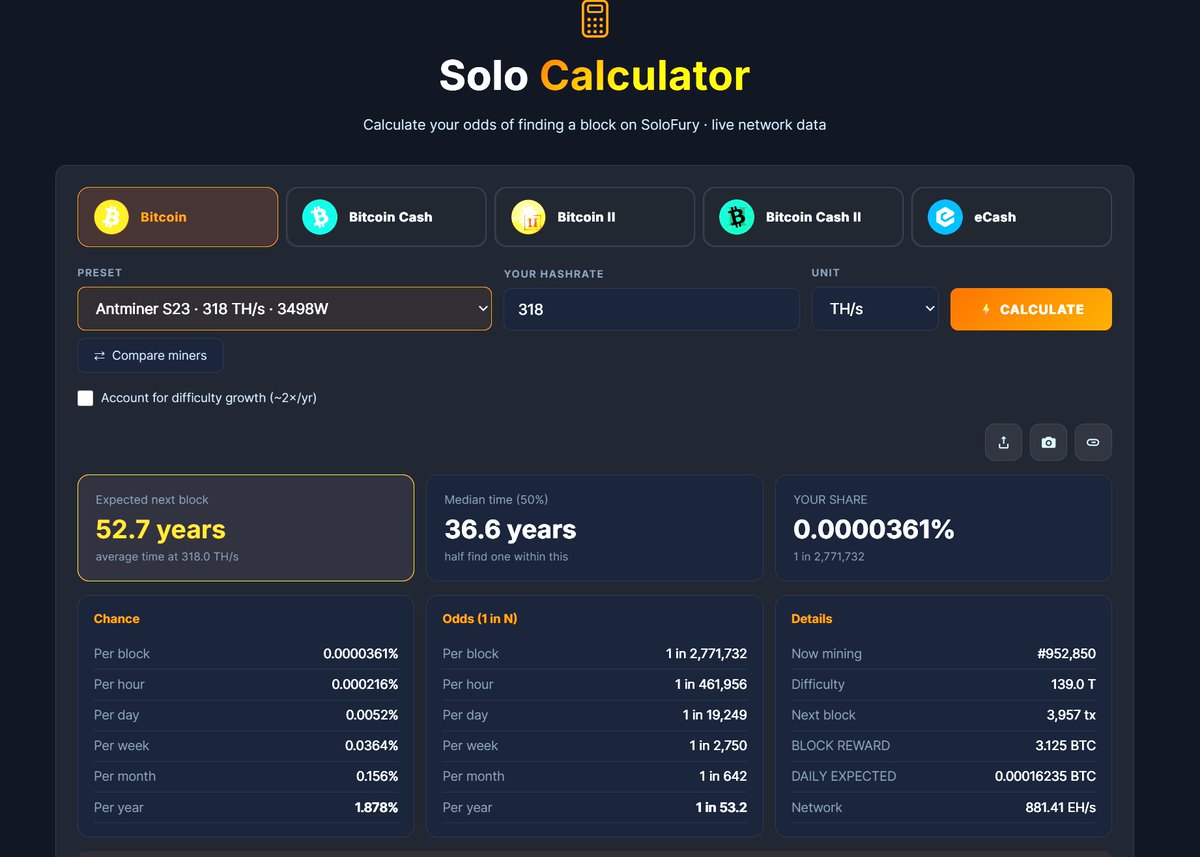
Task: Click the odds value 1 in 461,956
Action: coord(711,685)
